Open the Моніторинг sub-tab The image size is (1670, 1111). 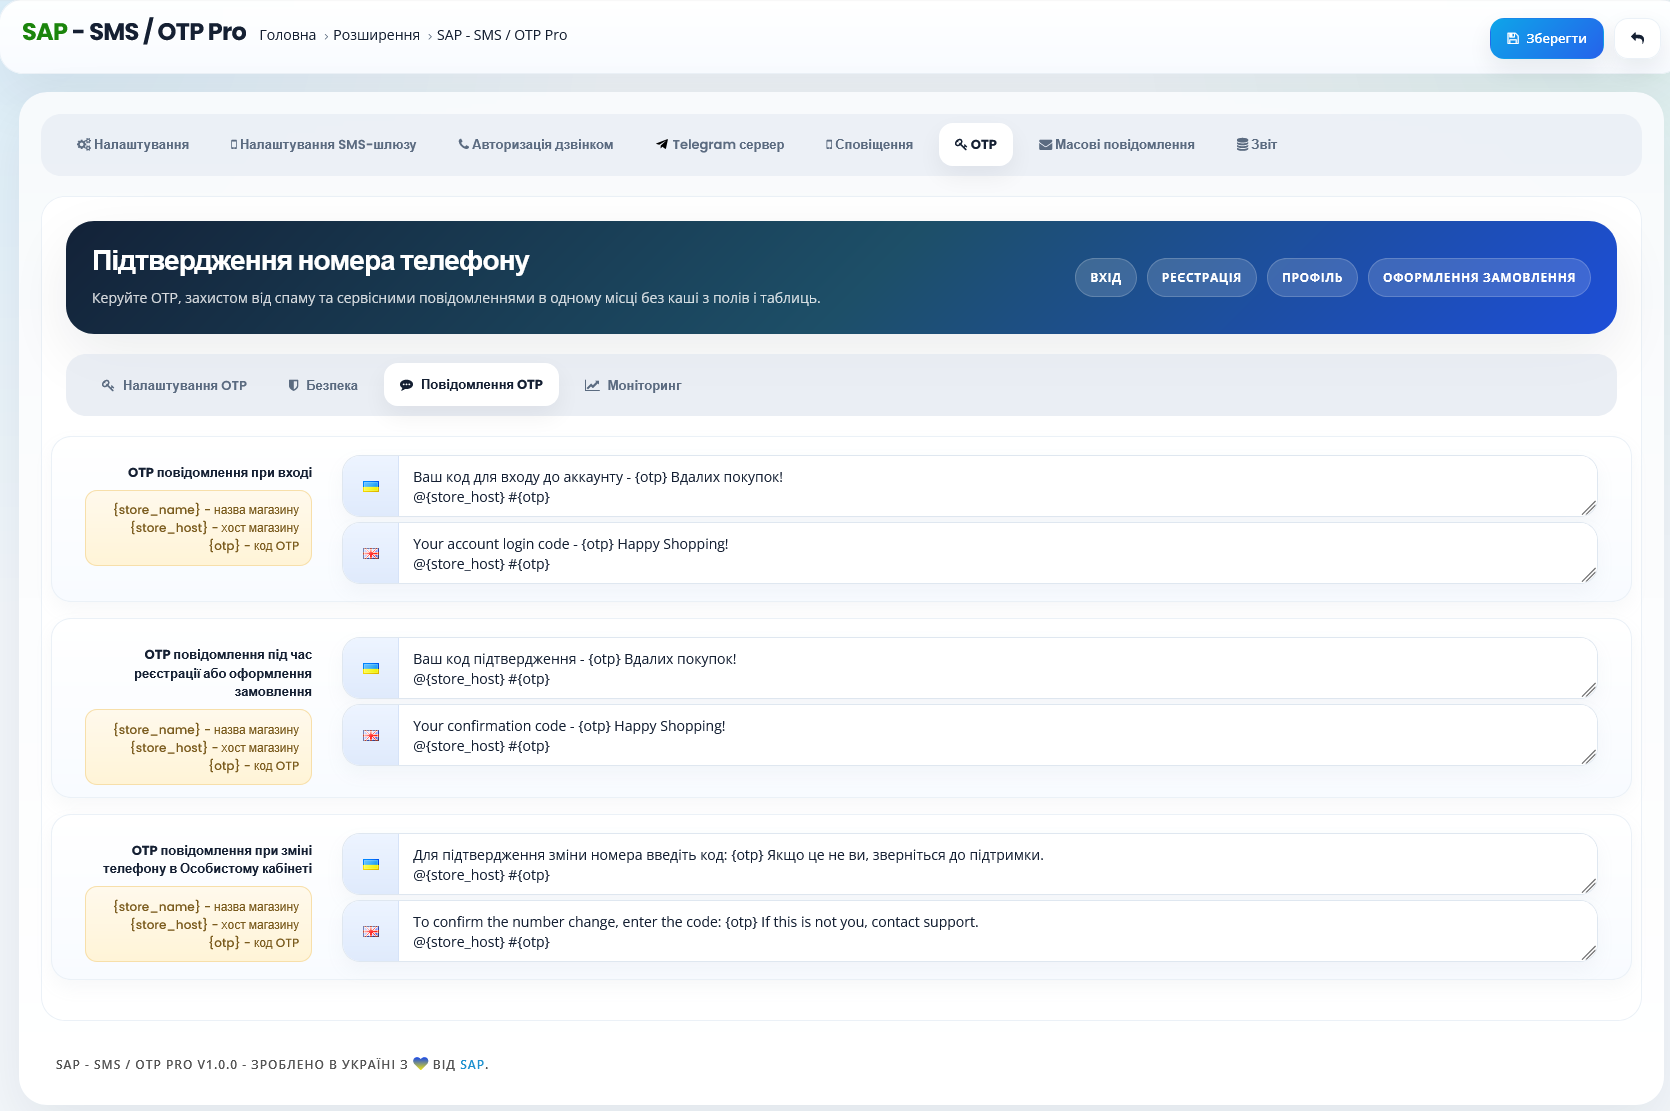633,385
